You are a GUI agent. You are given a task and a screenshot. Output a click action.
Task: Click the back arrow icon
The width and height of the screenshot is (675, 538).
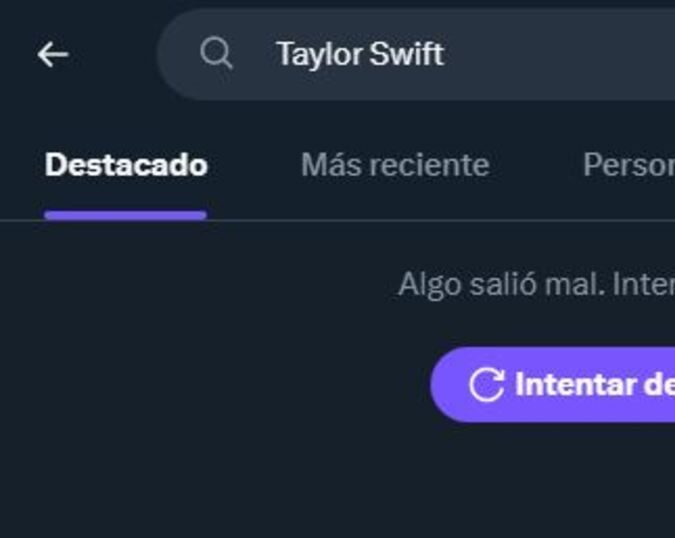pyautogui.click(x=53, y=55)
